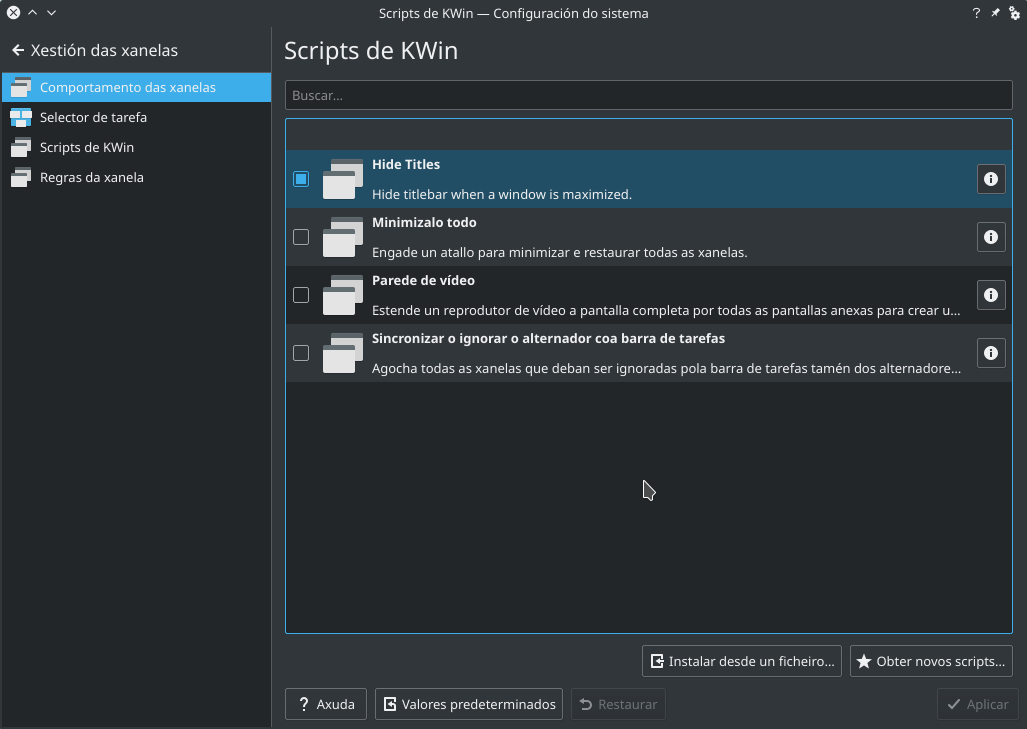
Task: Click Obter novos scripts button
Action: click(x=931, y=662)
